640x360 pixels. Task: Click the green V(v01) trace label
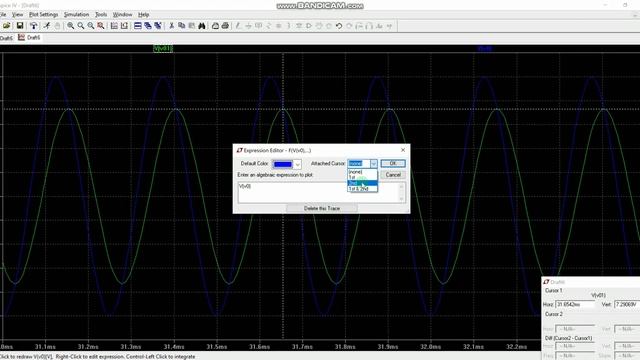click(163, 49)
